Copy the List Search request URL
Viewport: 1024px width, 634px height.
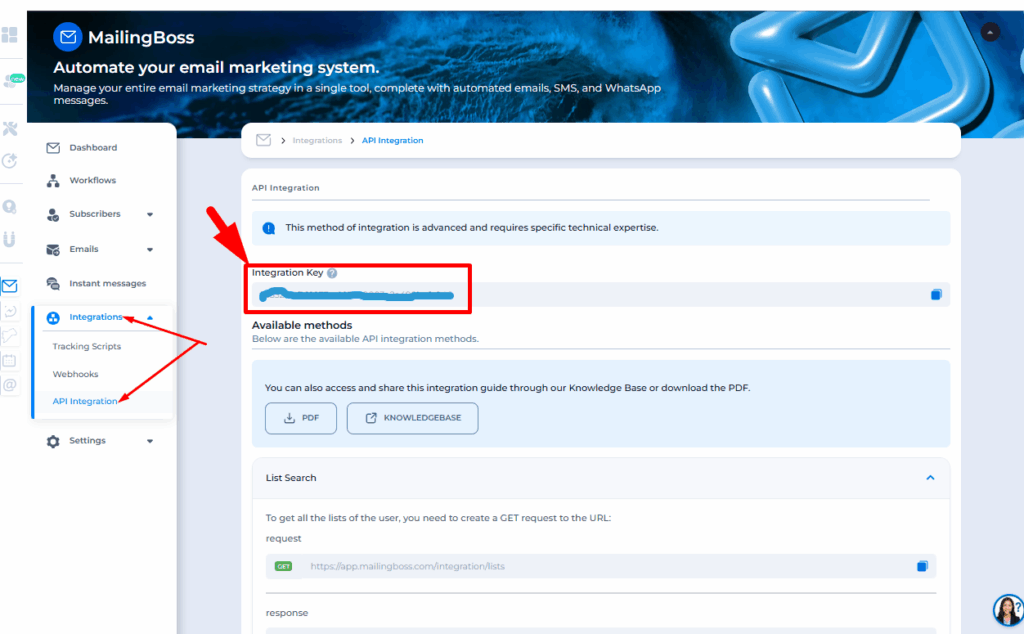pos(922,566)
